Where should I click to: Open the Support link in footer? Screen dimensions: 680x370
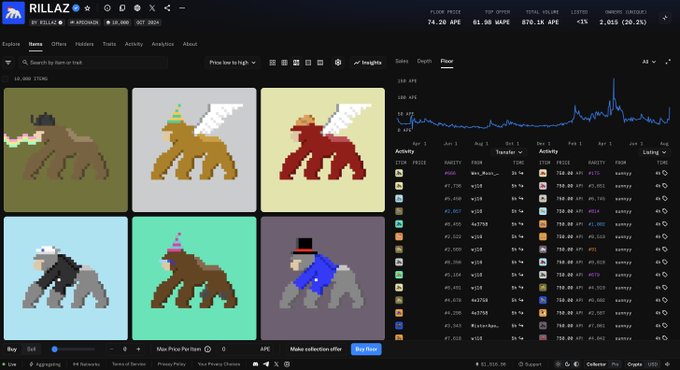pyautogui.click(x=530, y=364)
